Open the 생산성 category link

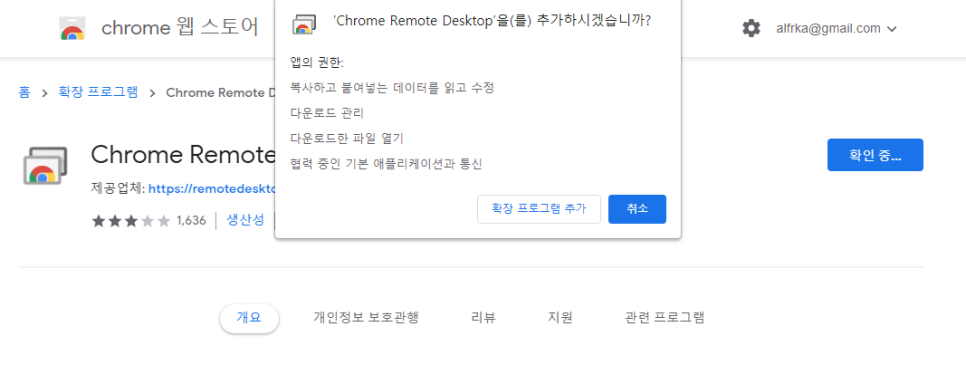[245, 220]
